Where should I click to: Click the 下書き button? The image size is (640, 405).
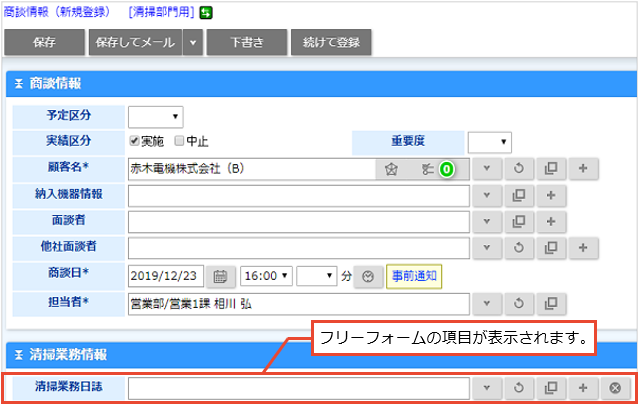247,42
